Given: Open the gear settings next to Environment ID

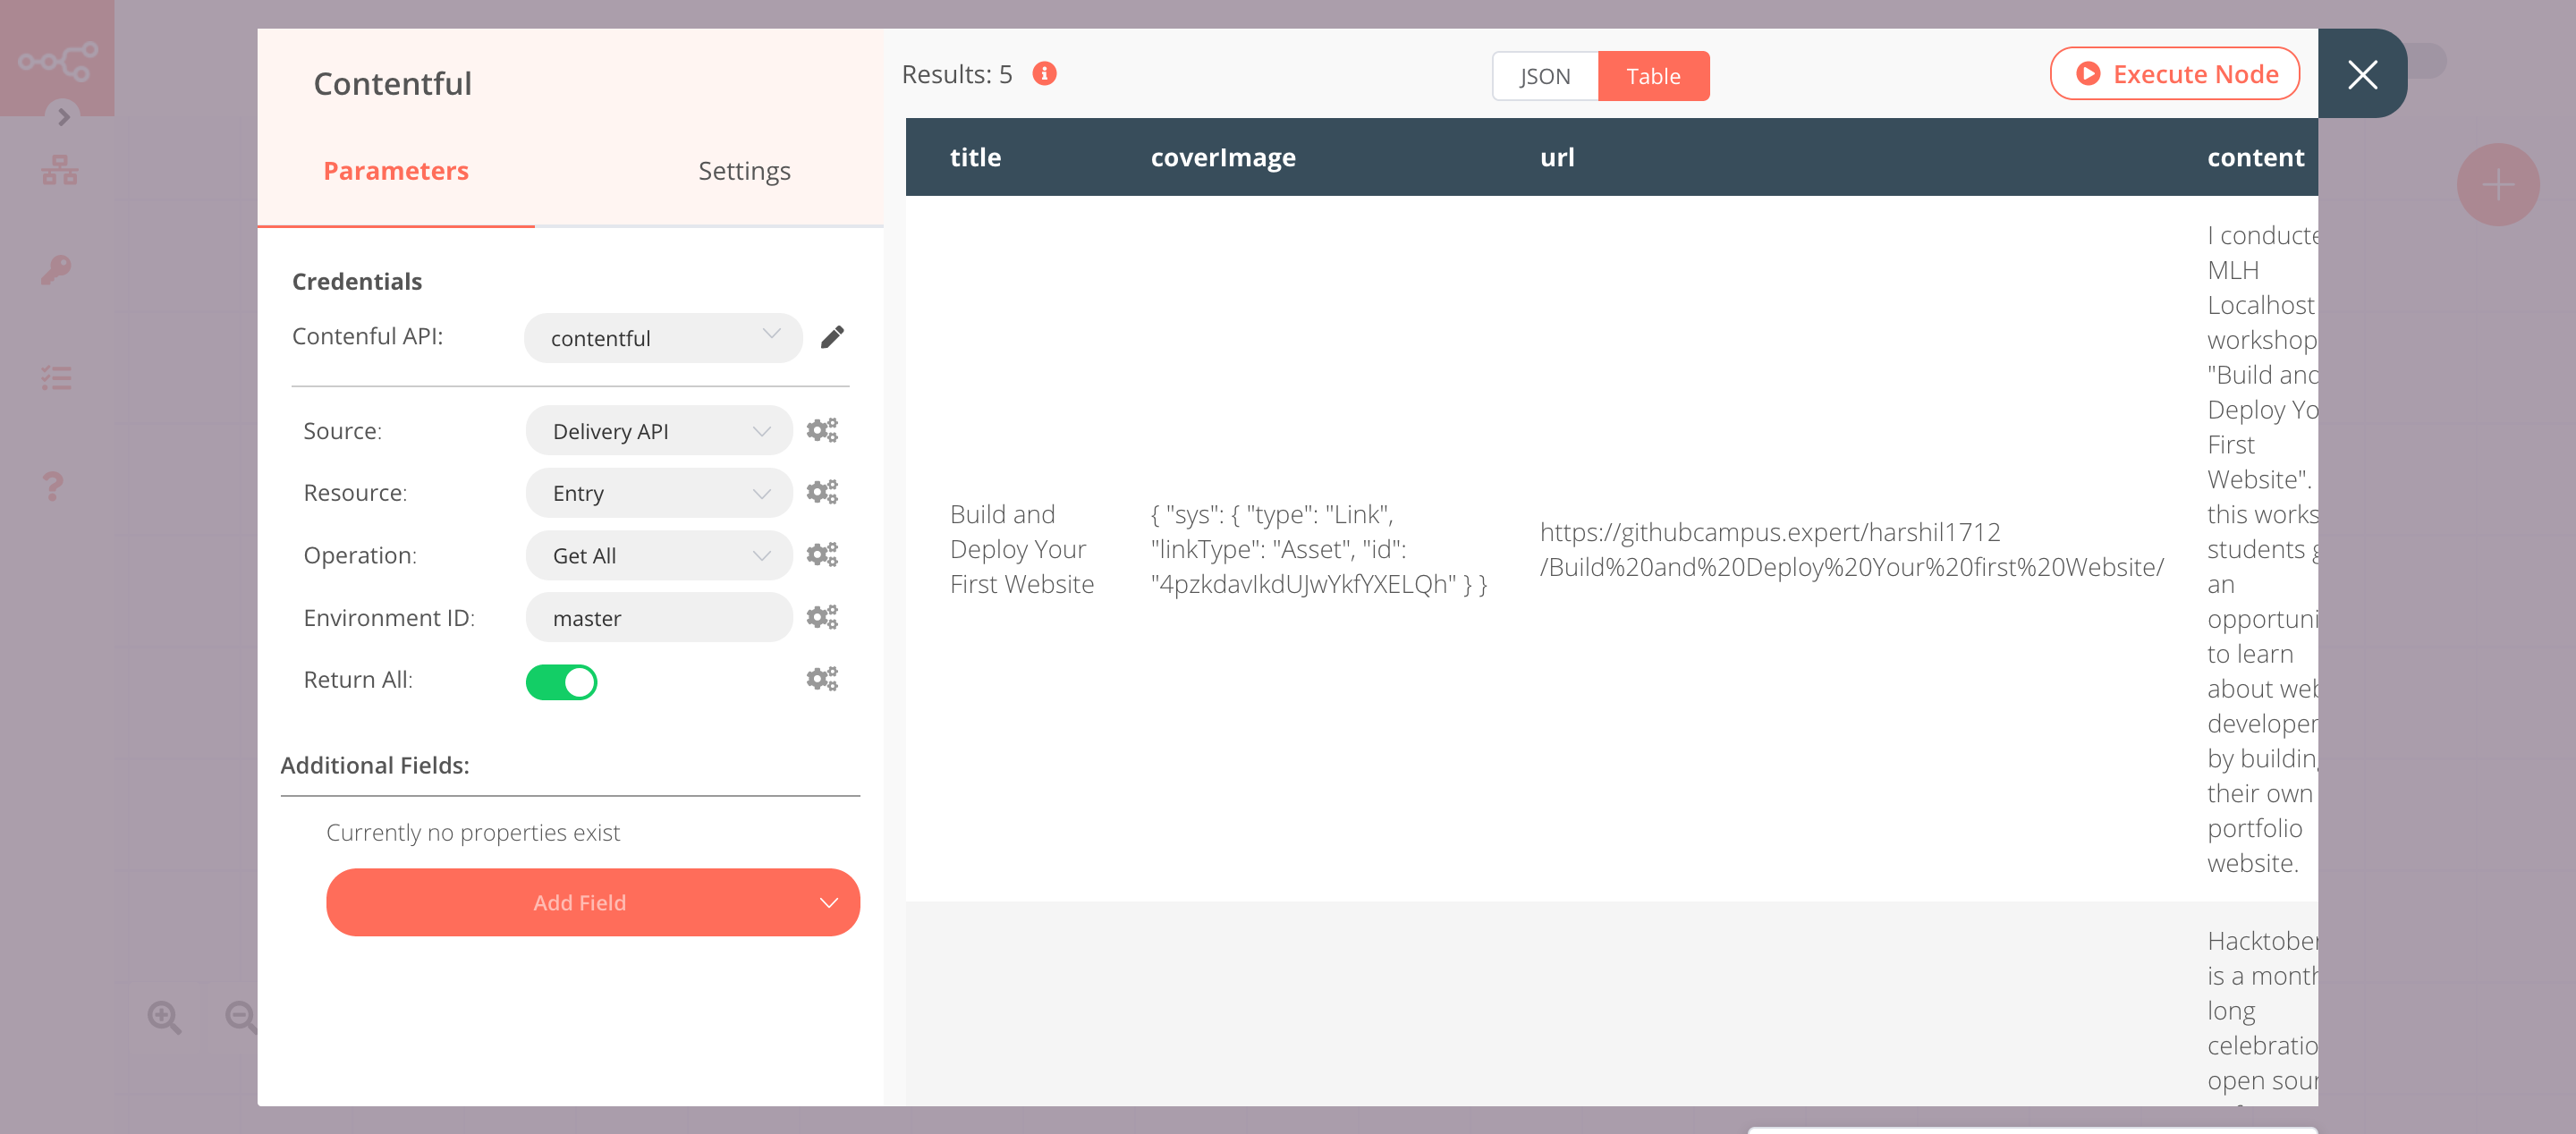Looking at the screenshot, I should [x=822, y=616].
